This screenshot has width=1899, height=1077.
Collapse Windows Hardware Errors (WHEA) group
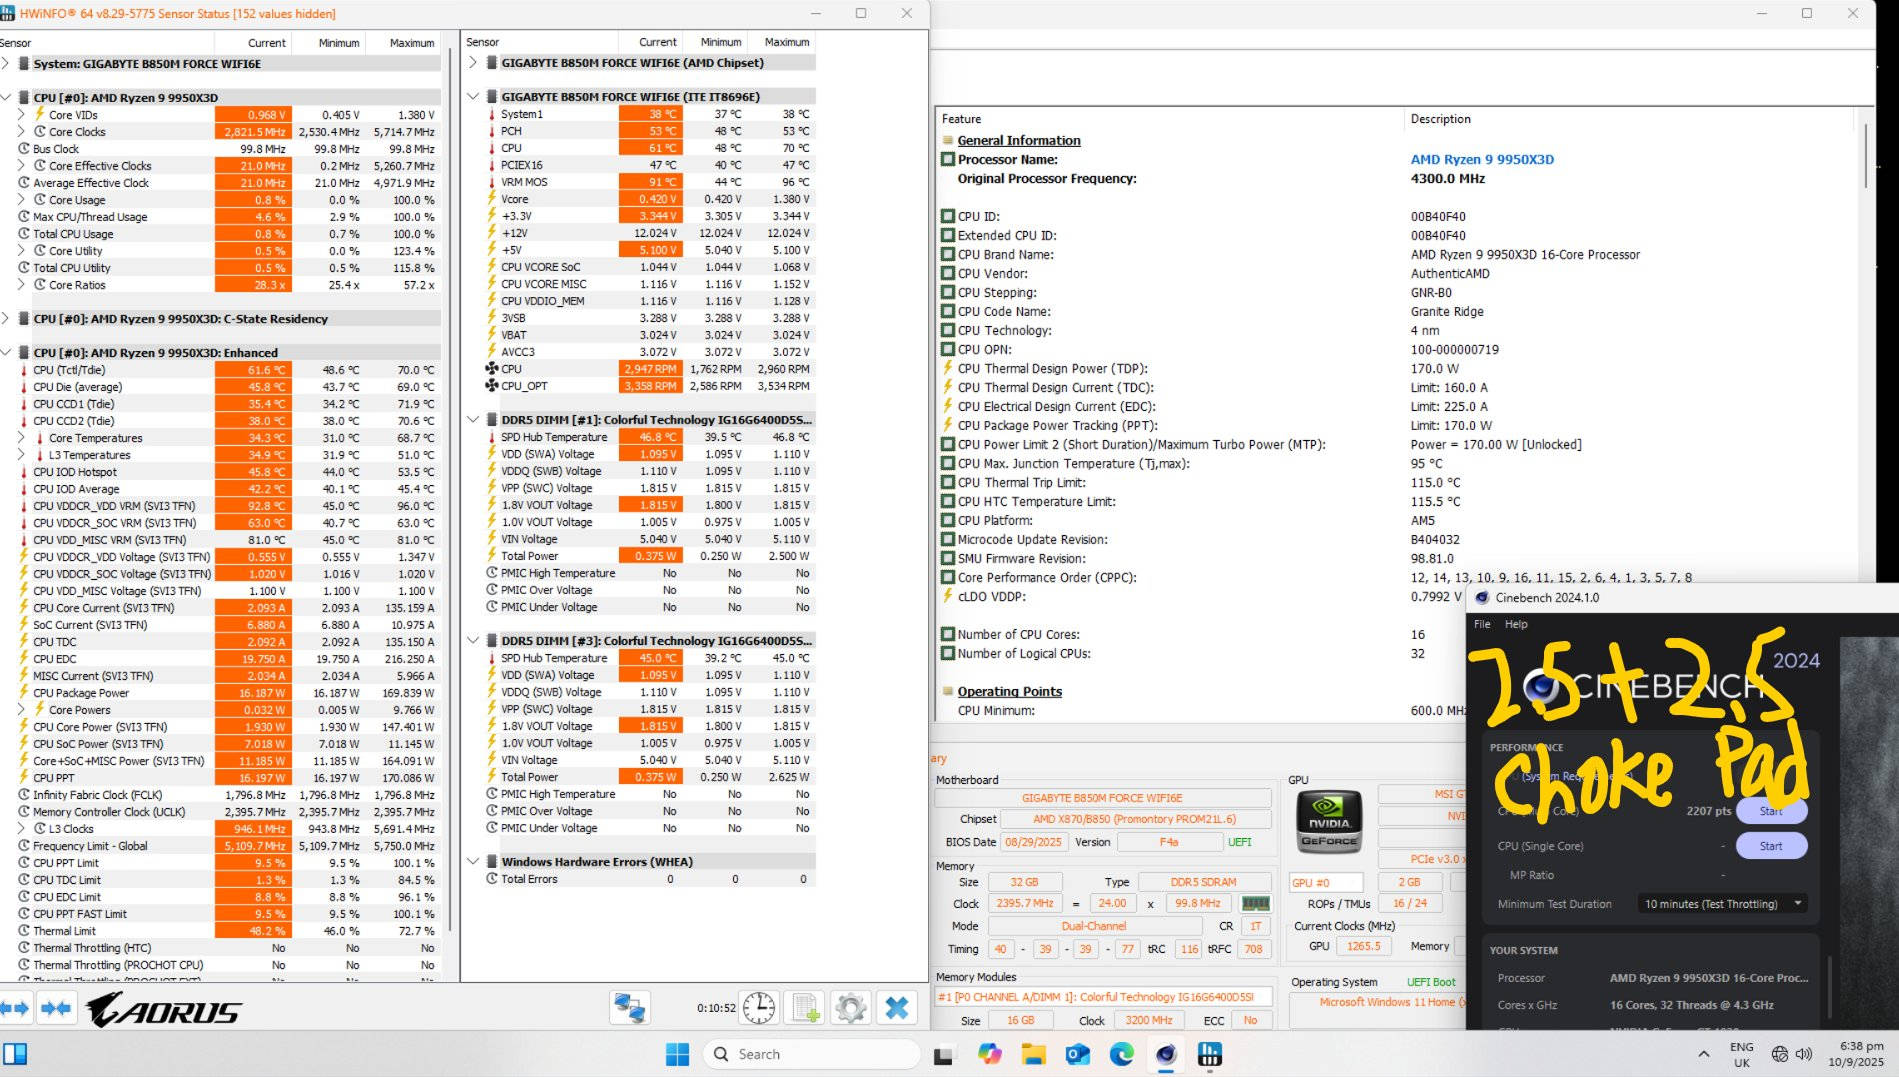coord(473,861)
